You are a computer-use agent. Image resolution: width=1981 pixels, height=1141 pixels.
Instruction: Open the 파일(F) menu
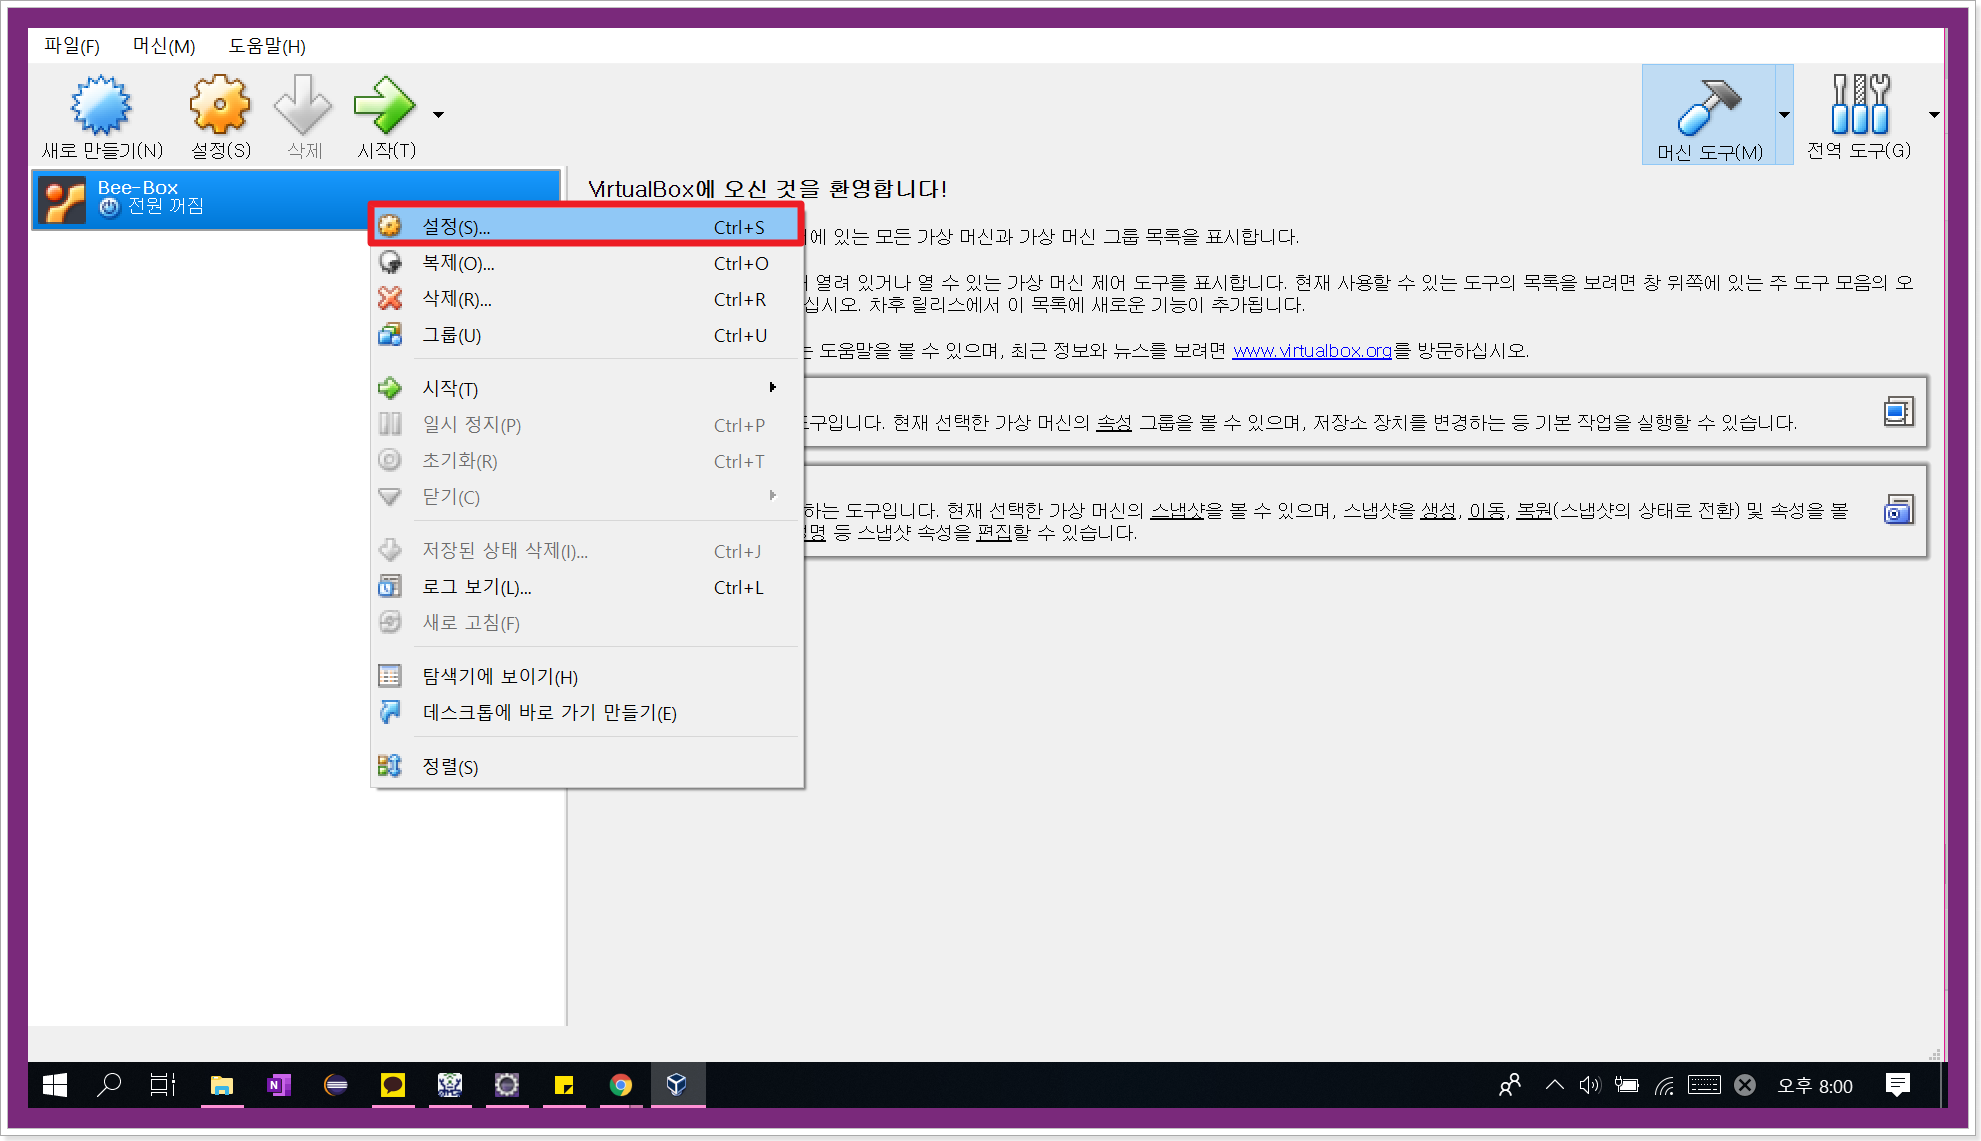click(72, 46)
